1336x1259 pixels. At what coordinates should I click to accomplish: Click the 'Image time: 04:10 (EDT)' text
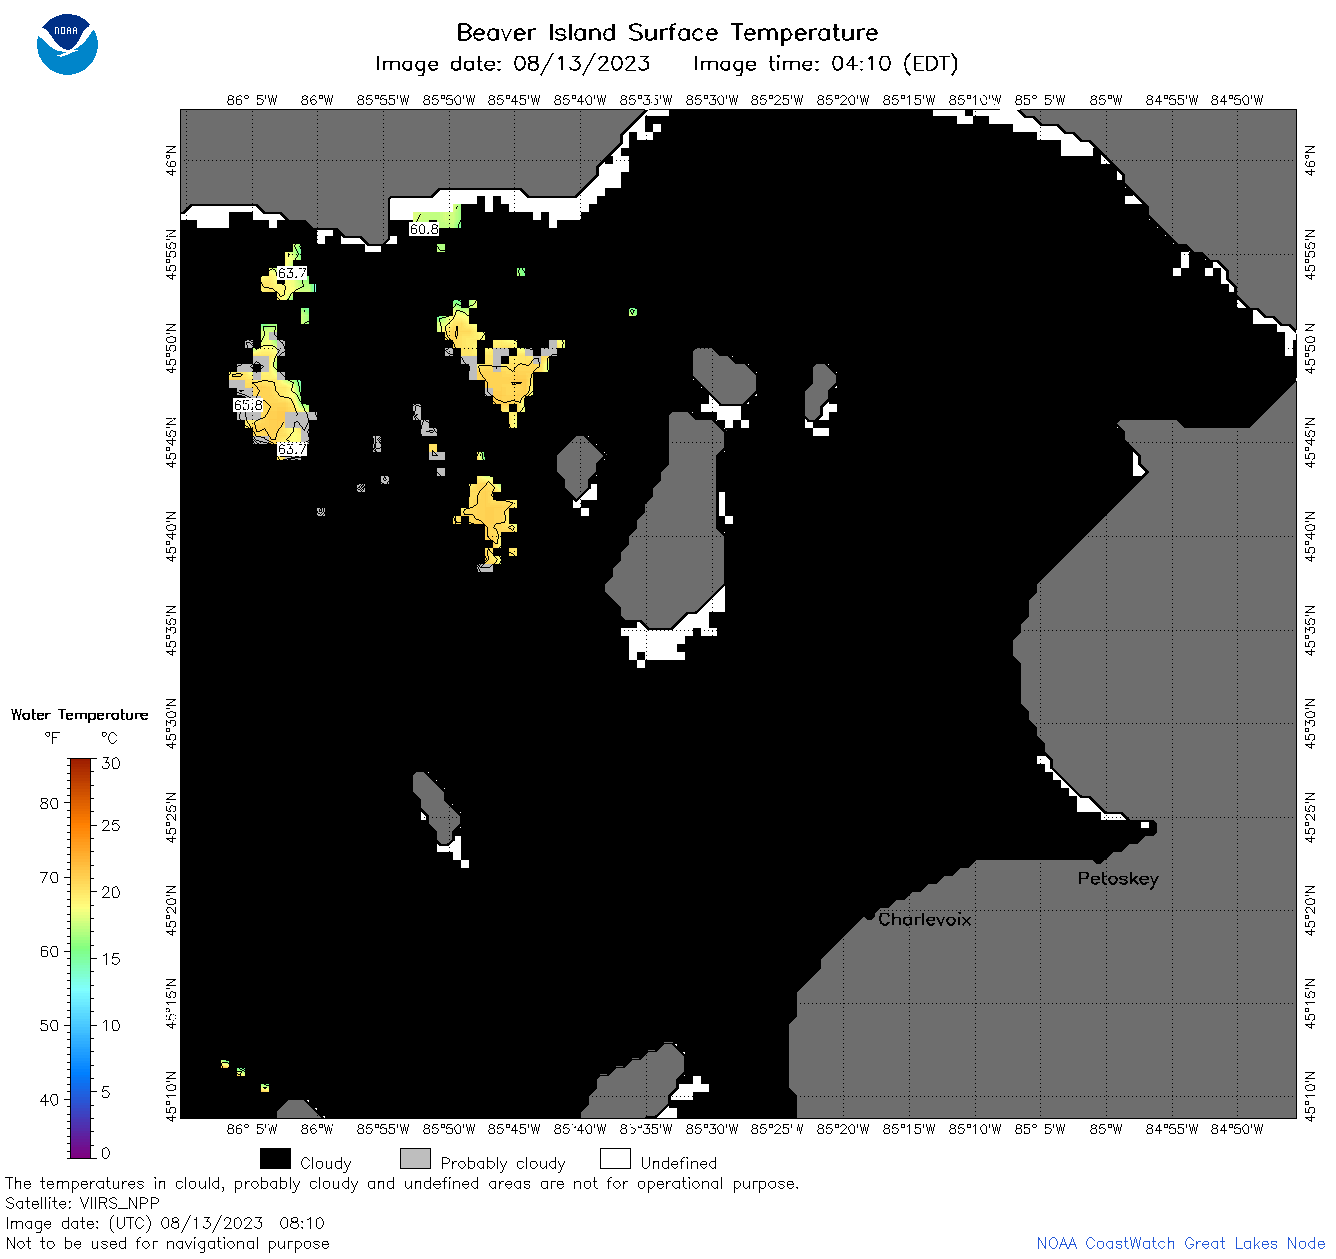click(x=825, y=64)
